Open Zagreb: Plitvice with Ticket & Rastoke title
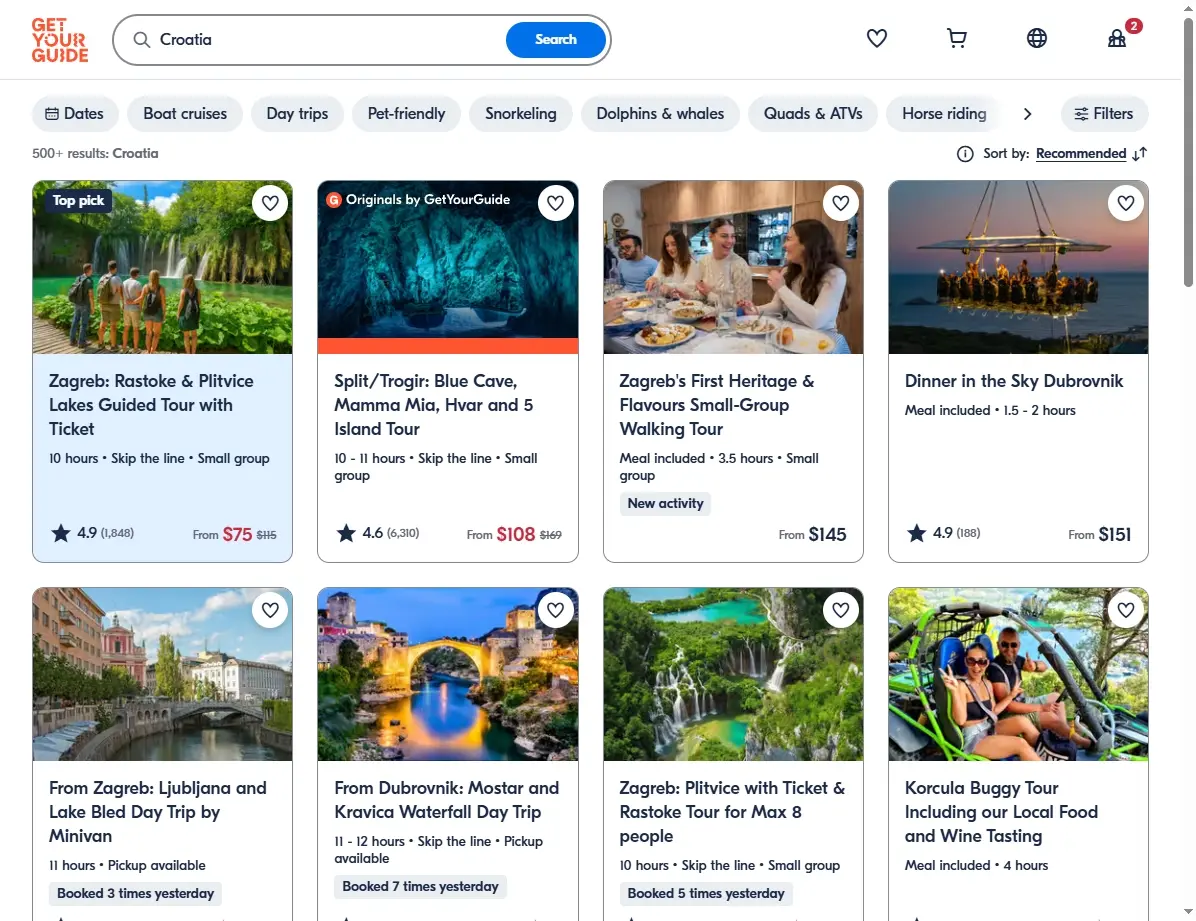This screenshot has width=1196, height=921. pyautogui.click(x=732, y=812)
